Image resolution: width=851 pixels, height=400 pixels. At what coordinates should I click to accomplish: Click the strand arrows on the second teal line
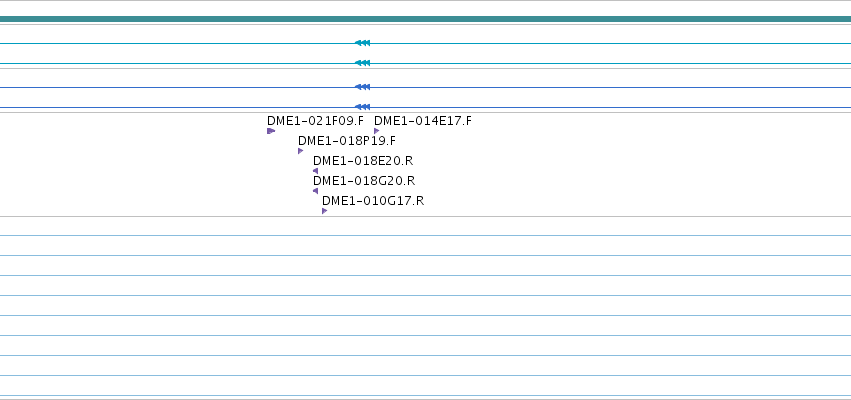tap(363, 63)
